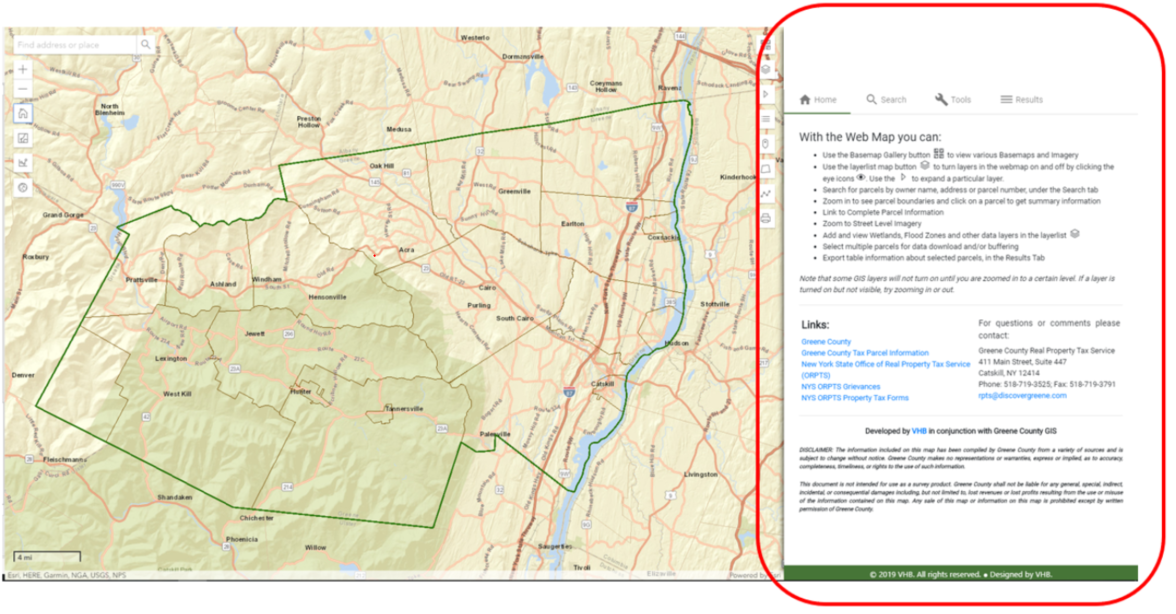Image resolution: width=1176 pixels, height=614 pixels.
Task: Click the location pin icon in side strip
Action: 766,144
